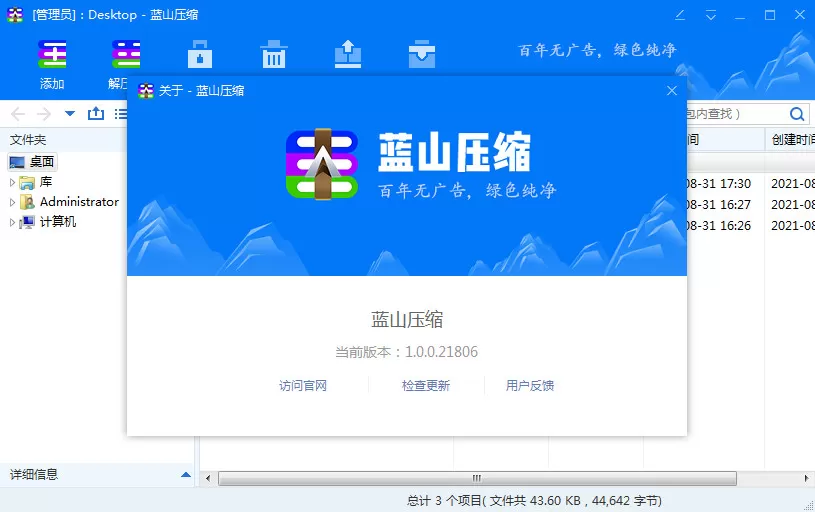
Task: Click the 08-31 17:30 time cell
Action: [718, 183]
